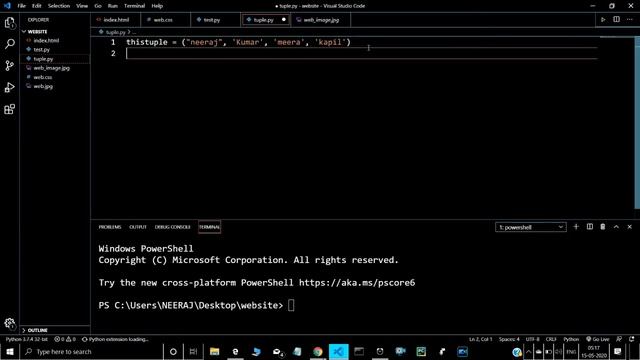Click Cortana circle on taskbar

173,351
